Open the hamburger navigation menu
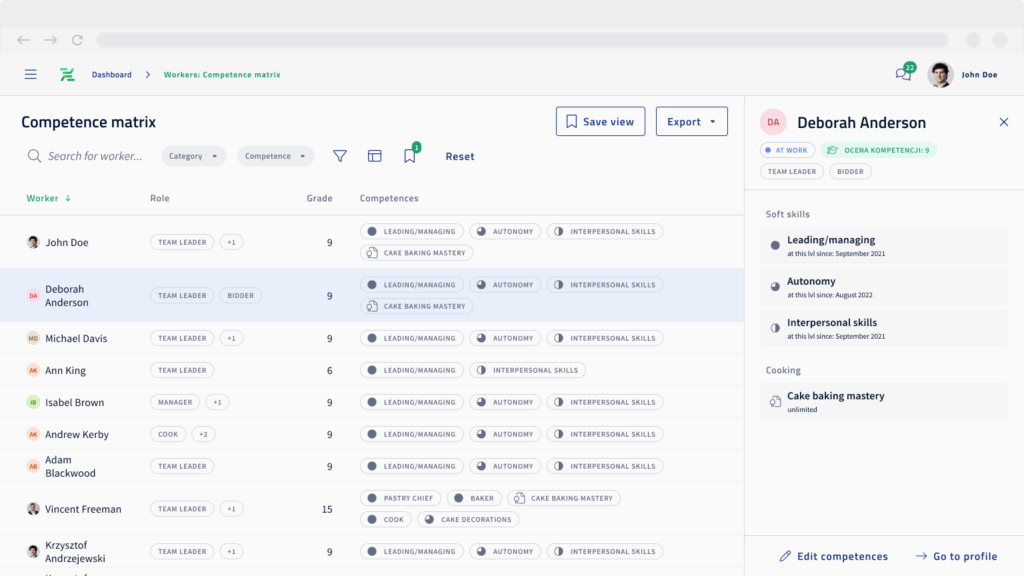Image resolution: width=1024 pixels, height=576 pixels. point(31,75)
